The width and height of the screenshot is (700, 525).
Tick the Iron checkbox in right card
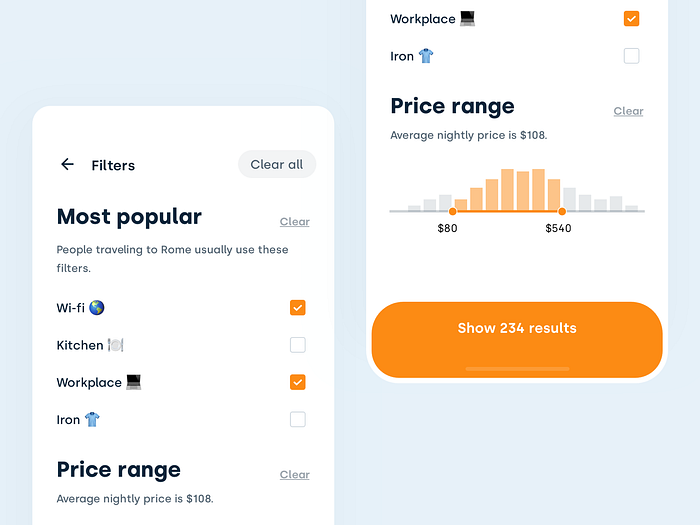(631, 56)
